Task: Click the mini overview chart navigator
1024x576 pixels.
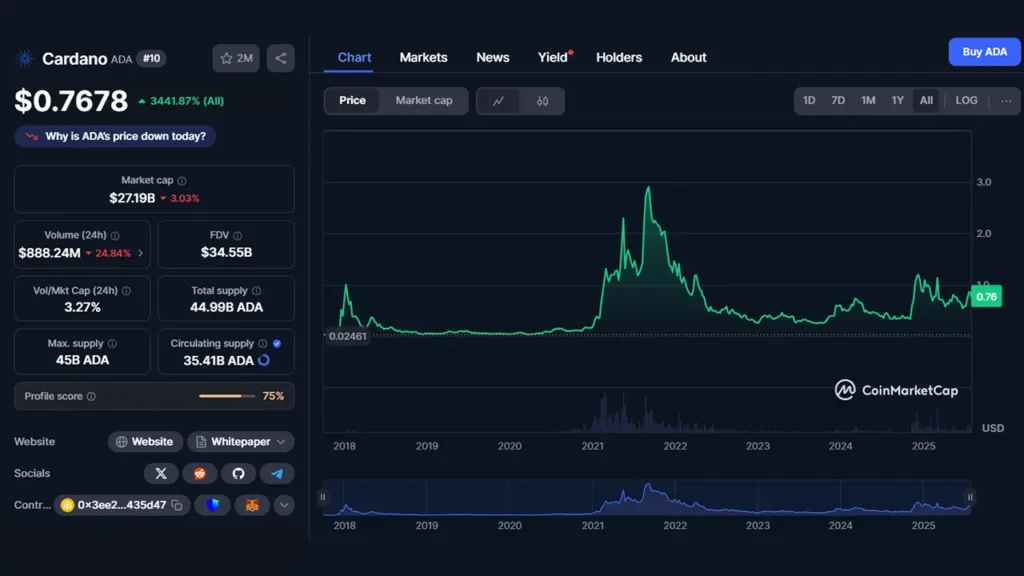Action: click(x=647, y=498)
